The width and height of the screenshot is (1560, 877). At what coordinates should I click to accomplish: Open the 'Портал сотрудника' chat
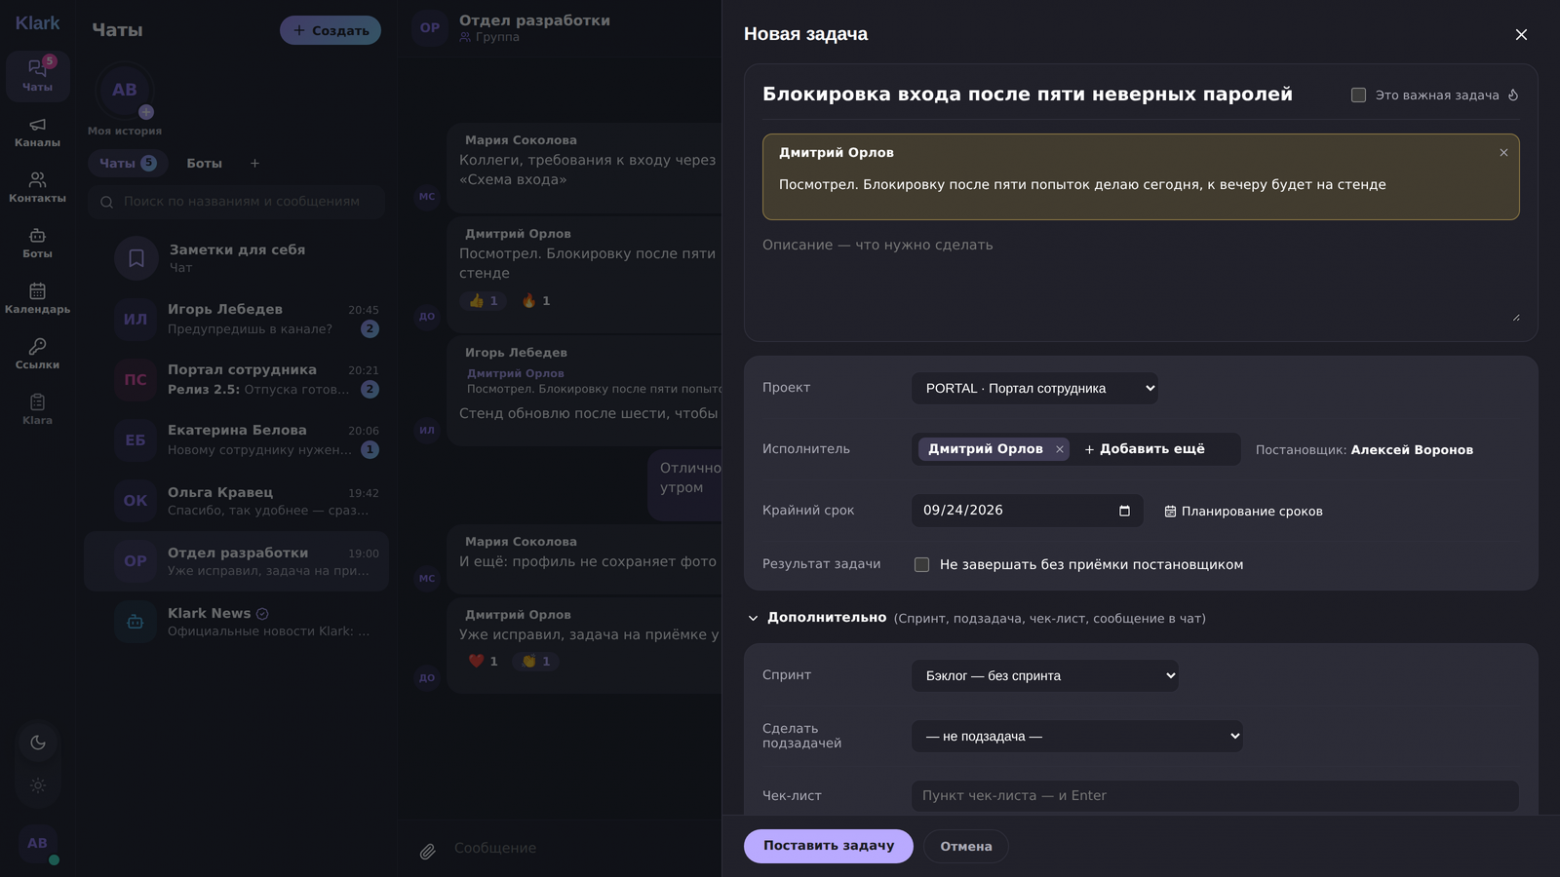pyautogui.click(x=237, y=380)
